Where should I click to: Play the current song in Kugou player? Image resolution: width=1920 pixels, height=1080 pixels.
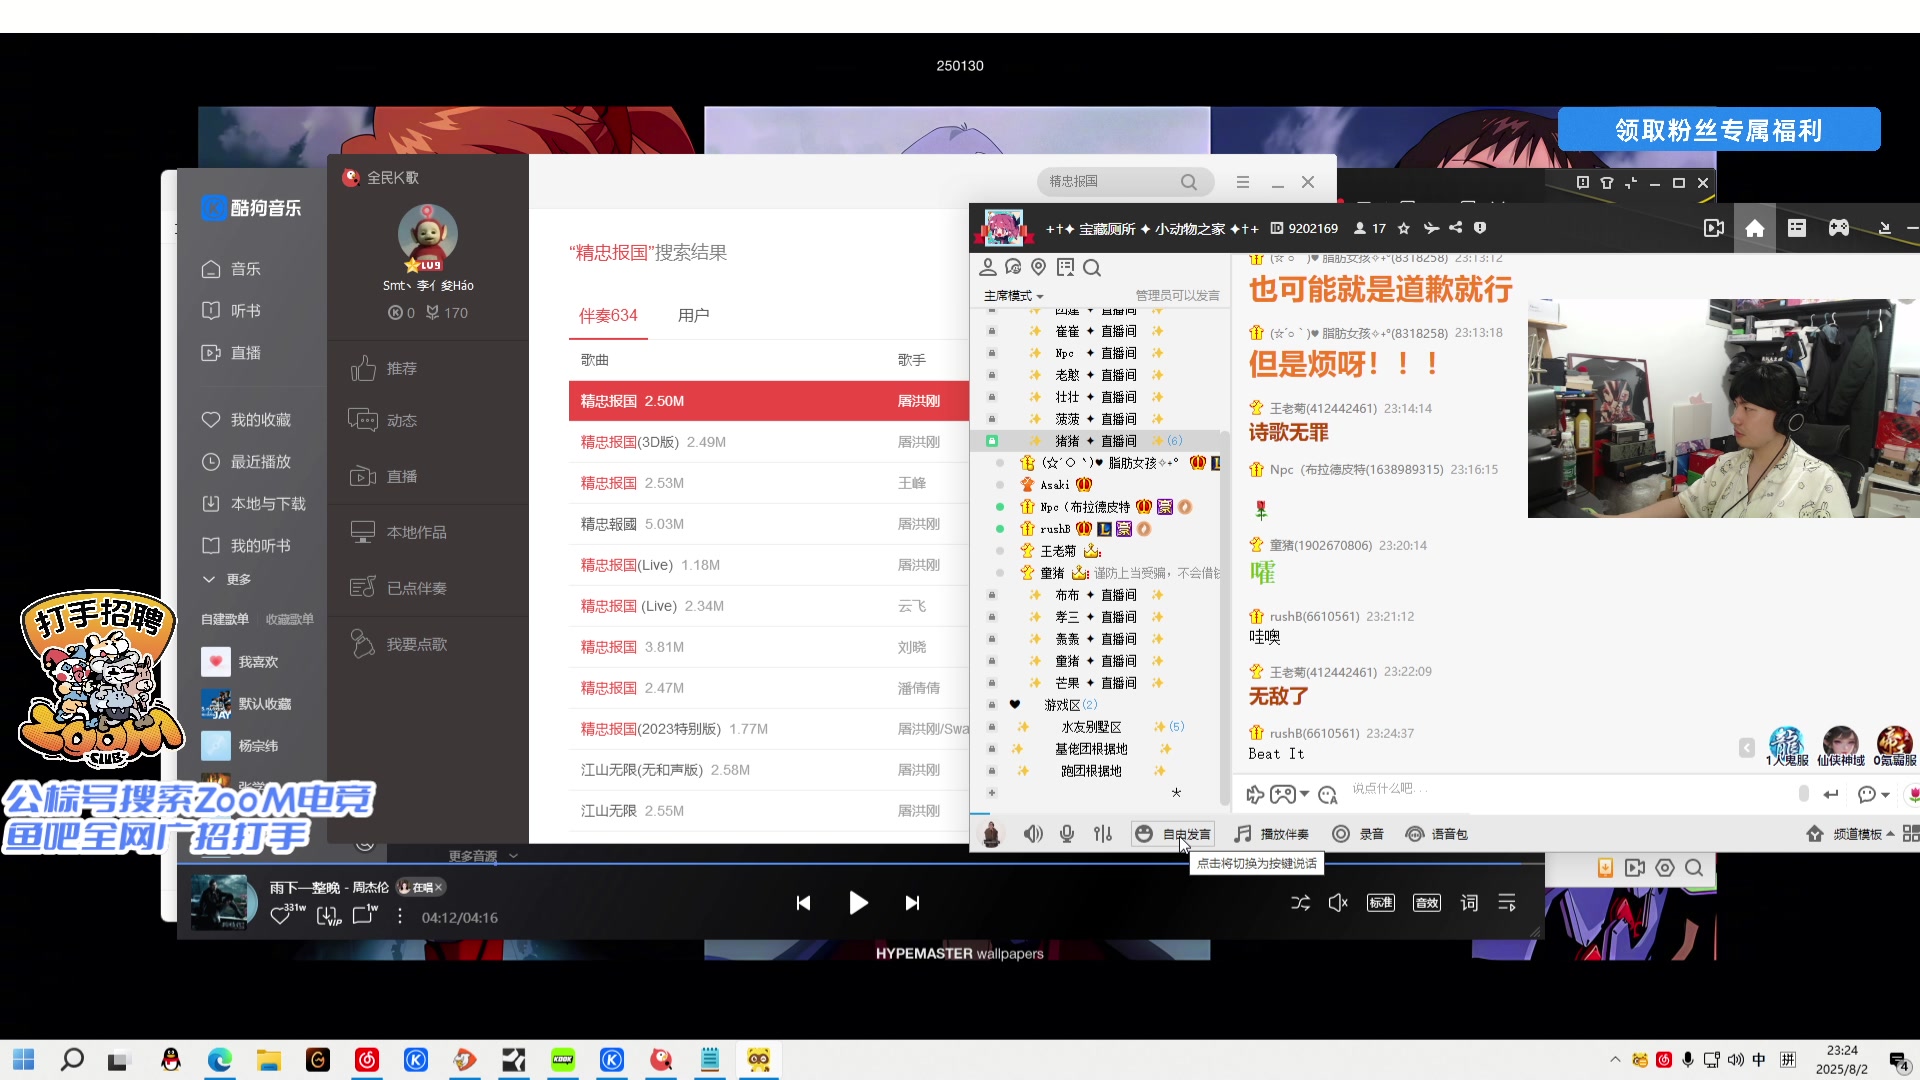coord(858,903)
